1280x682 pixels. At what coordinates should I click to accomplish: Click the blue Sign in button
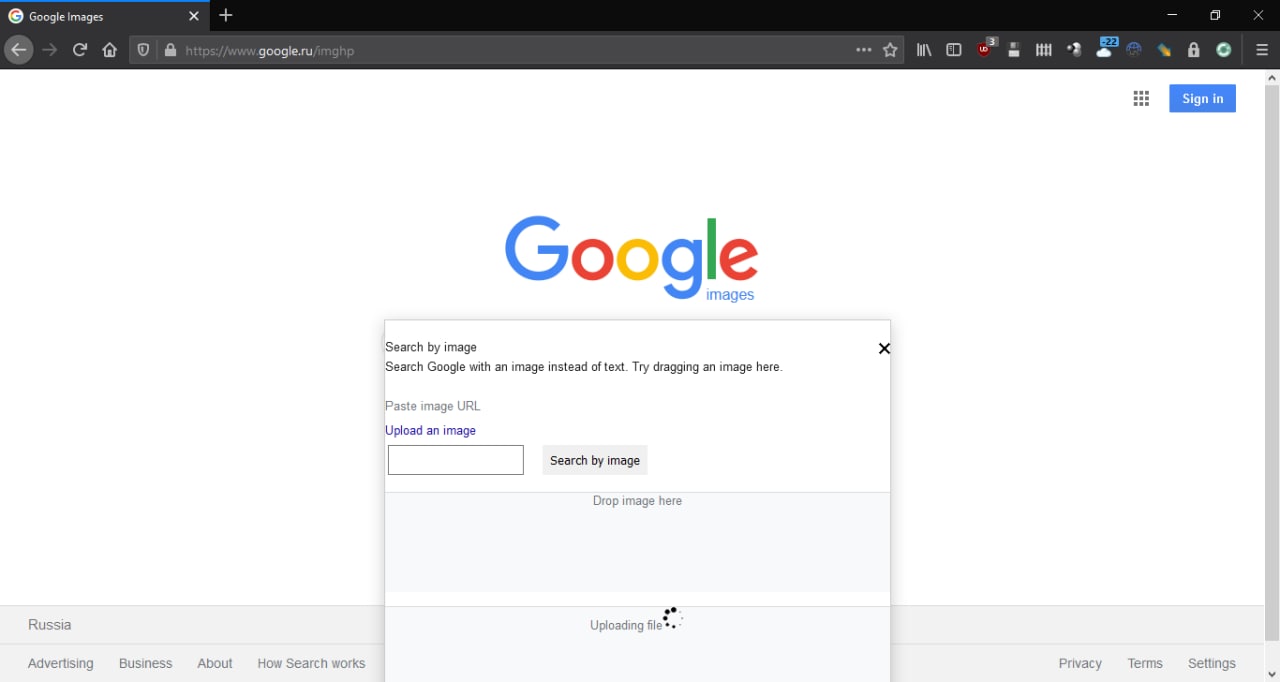tap(1202, 98)
